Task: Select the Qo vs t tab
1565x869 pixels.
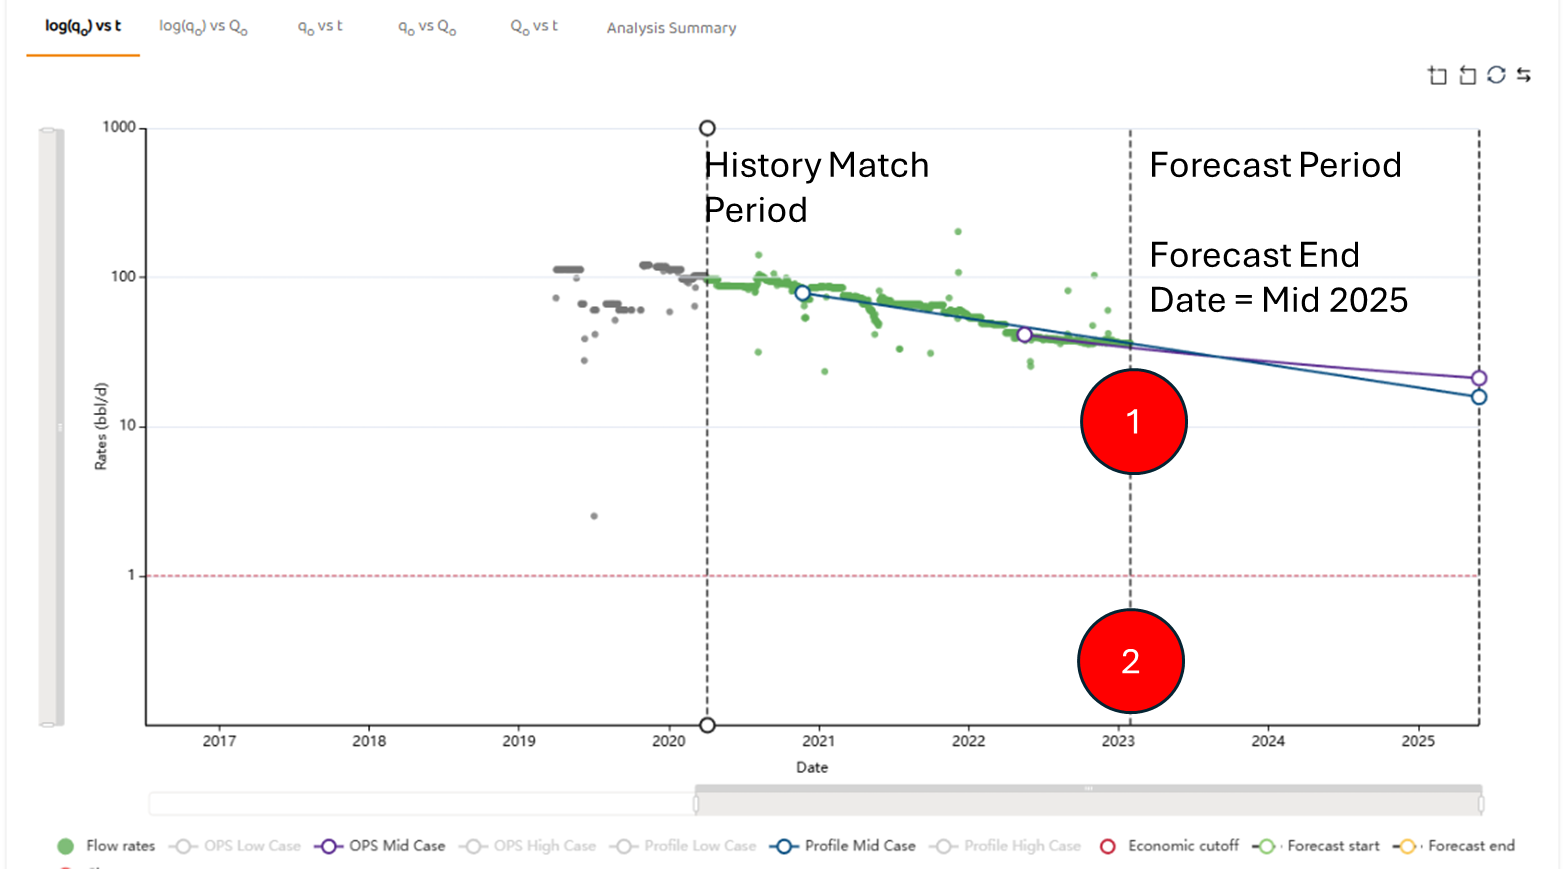Action: click(x=534, y=27)
